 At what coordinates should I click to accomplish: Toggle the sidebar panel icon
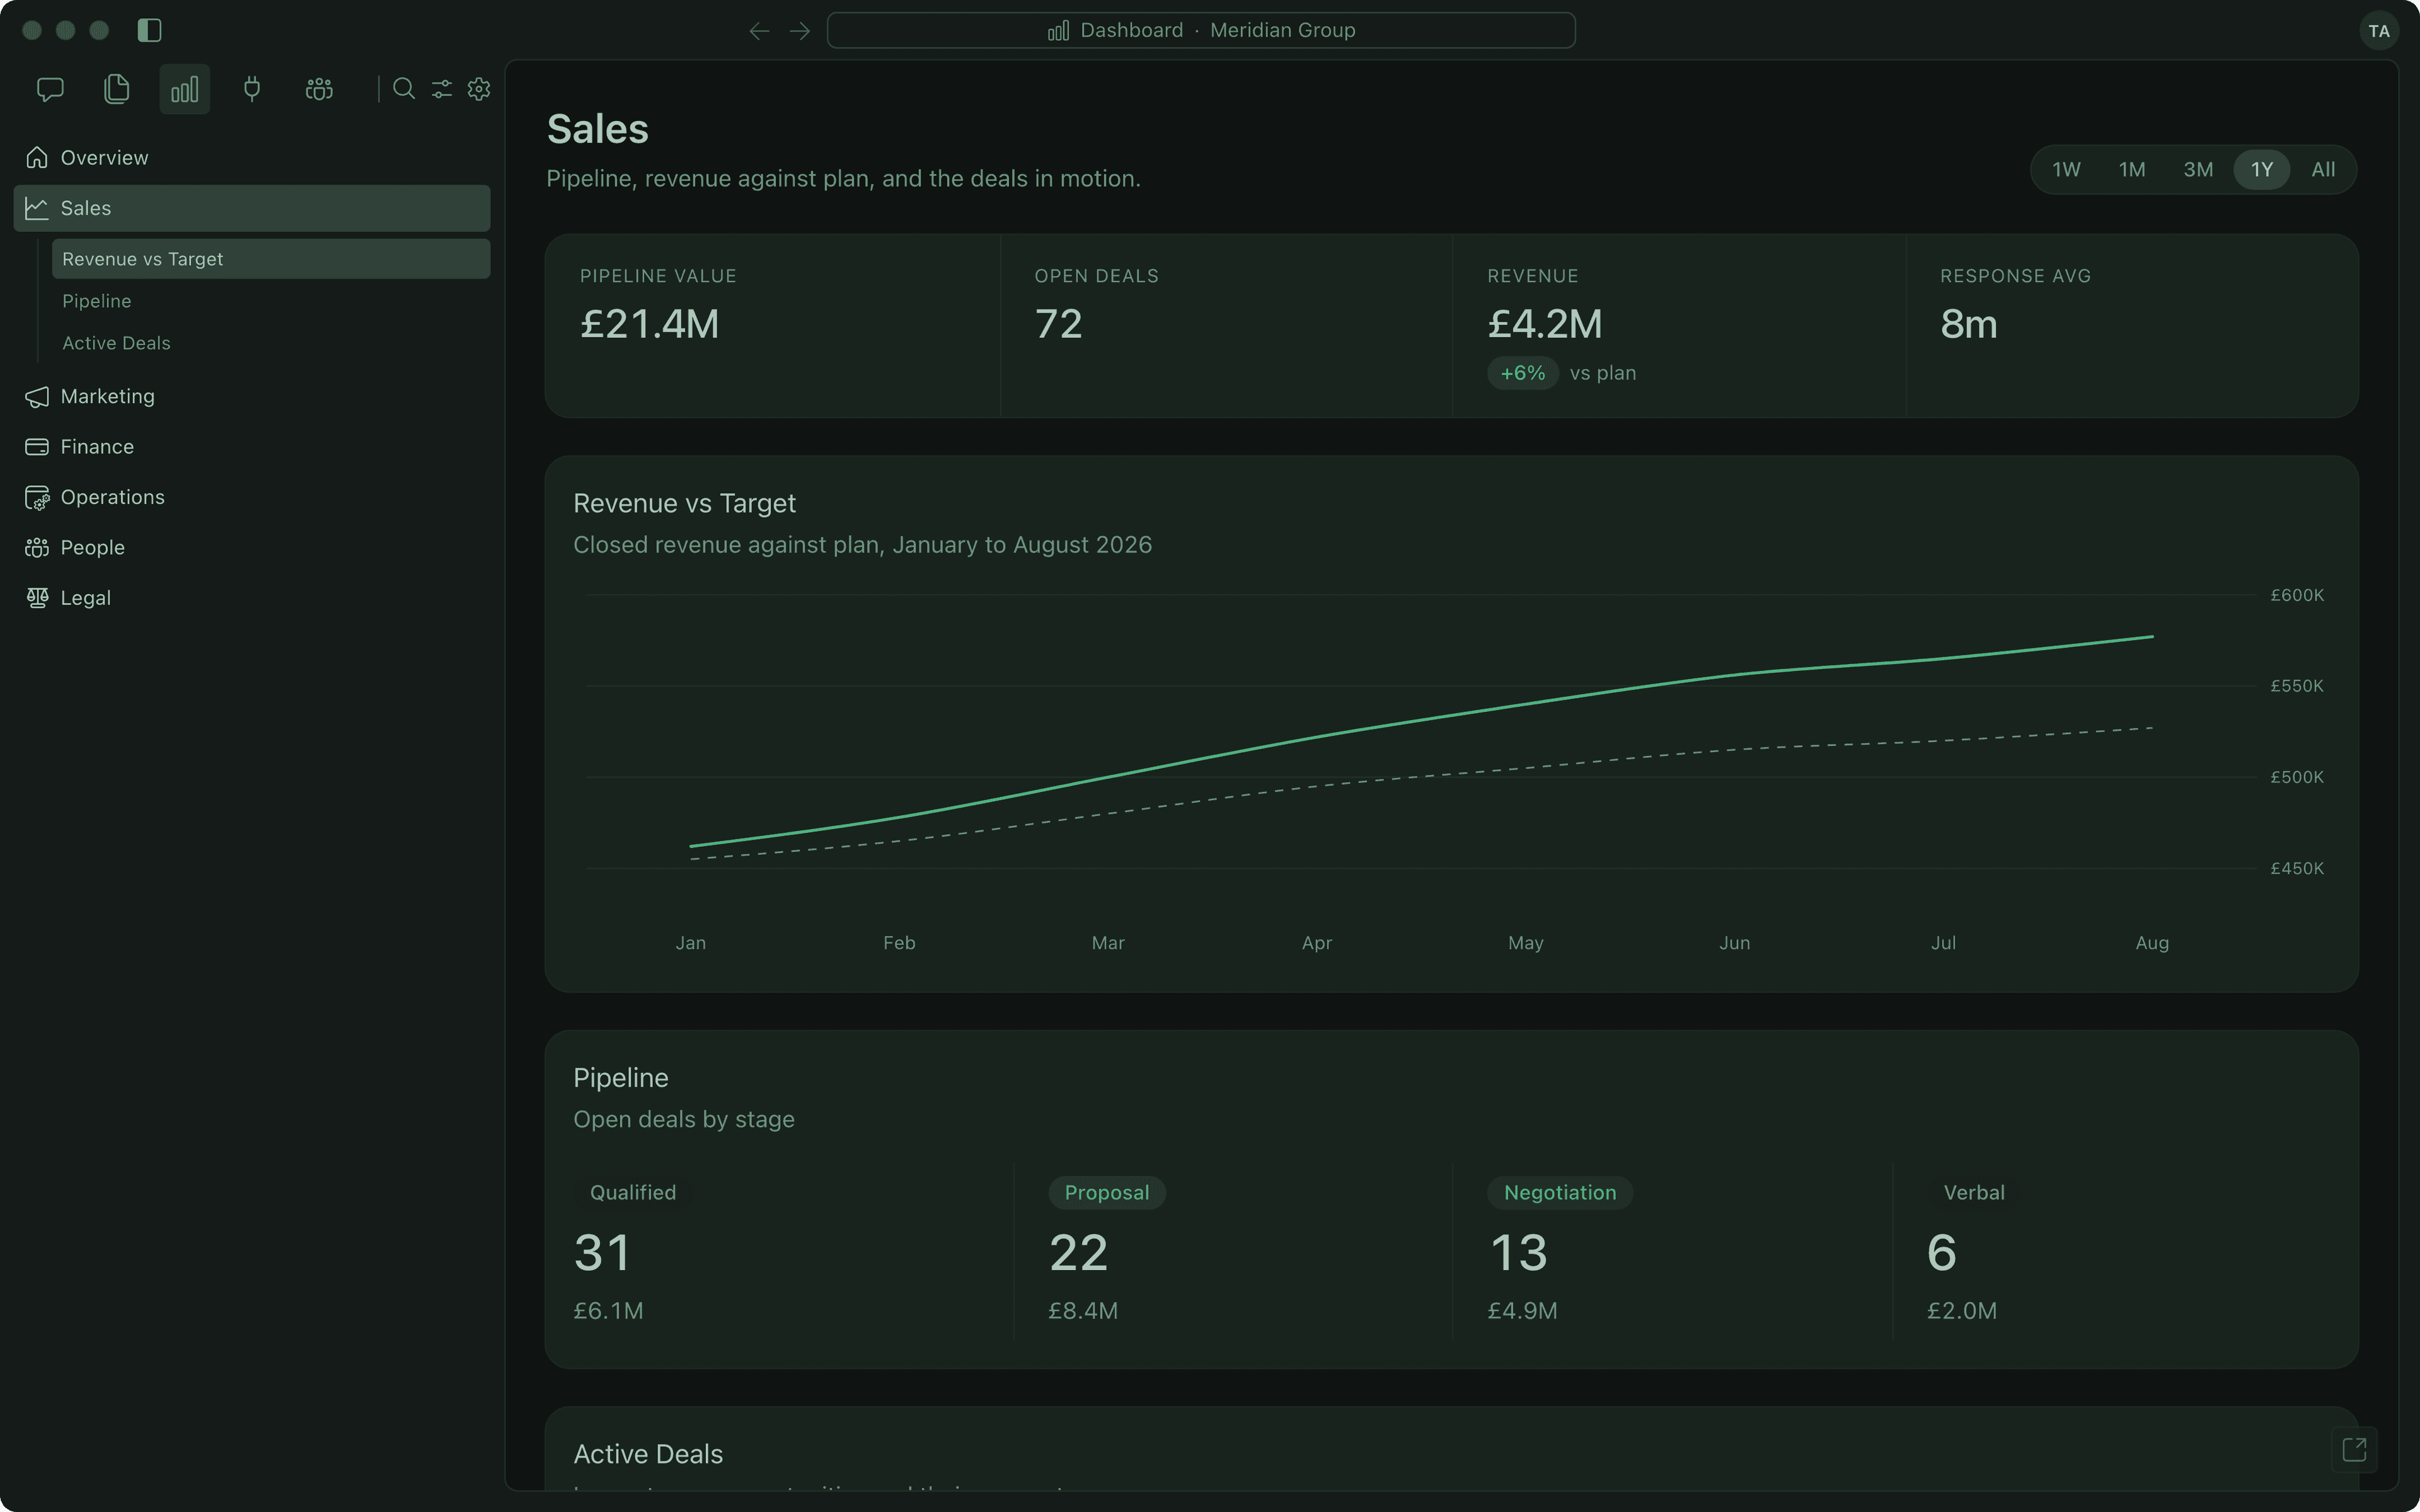click(x=149, y=30)
